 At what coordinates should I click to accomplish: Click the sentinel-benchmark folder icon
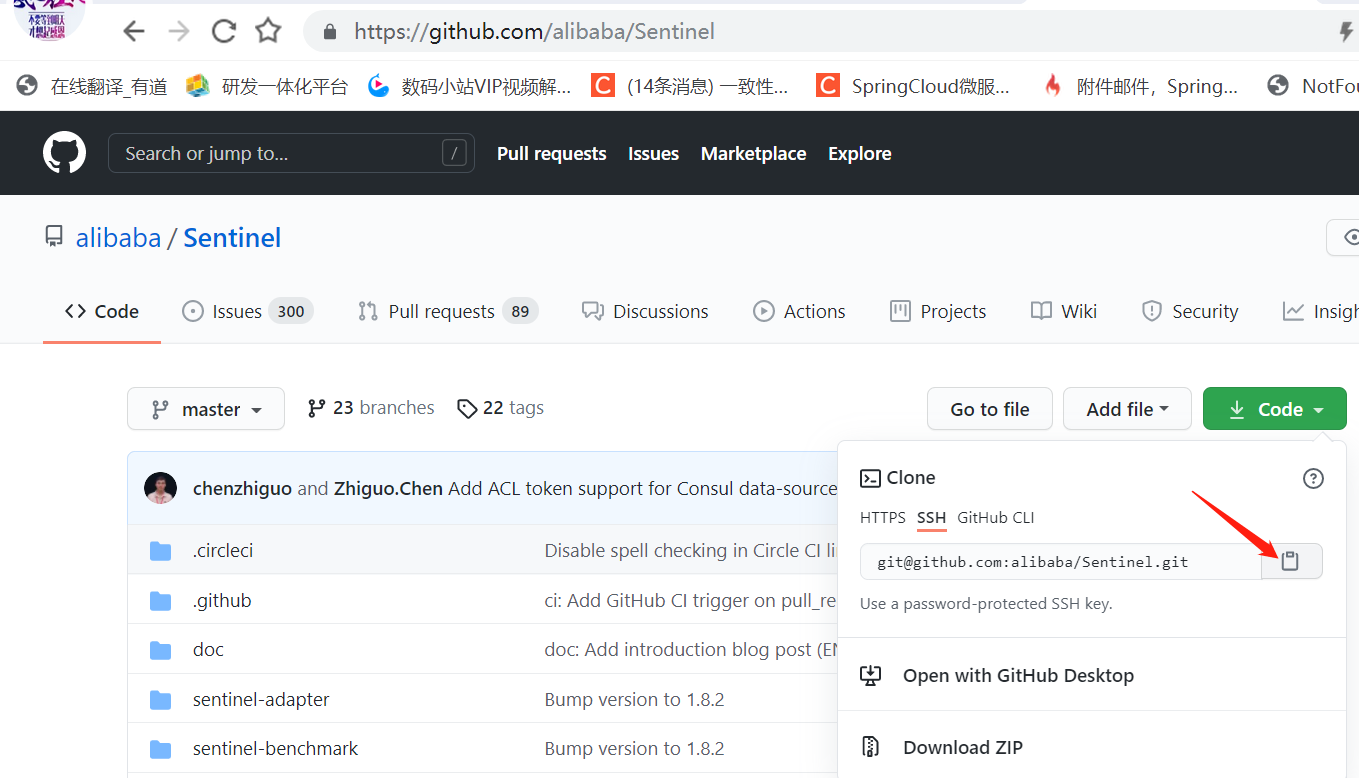[161, 749]
